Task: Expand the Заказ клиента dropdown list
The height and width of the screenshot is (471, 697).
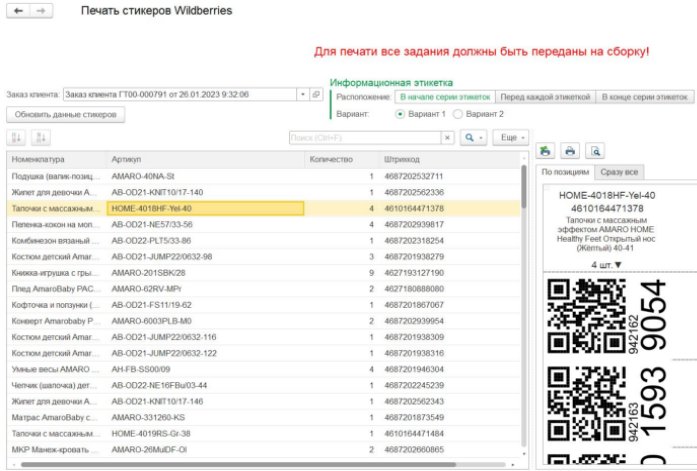Action: click(x=303, y=95)
